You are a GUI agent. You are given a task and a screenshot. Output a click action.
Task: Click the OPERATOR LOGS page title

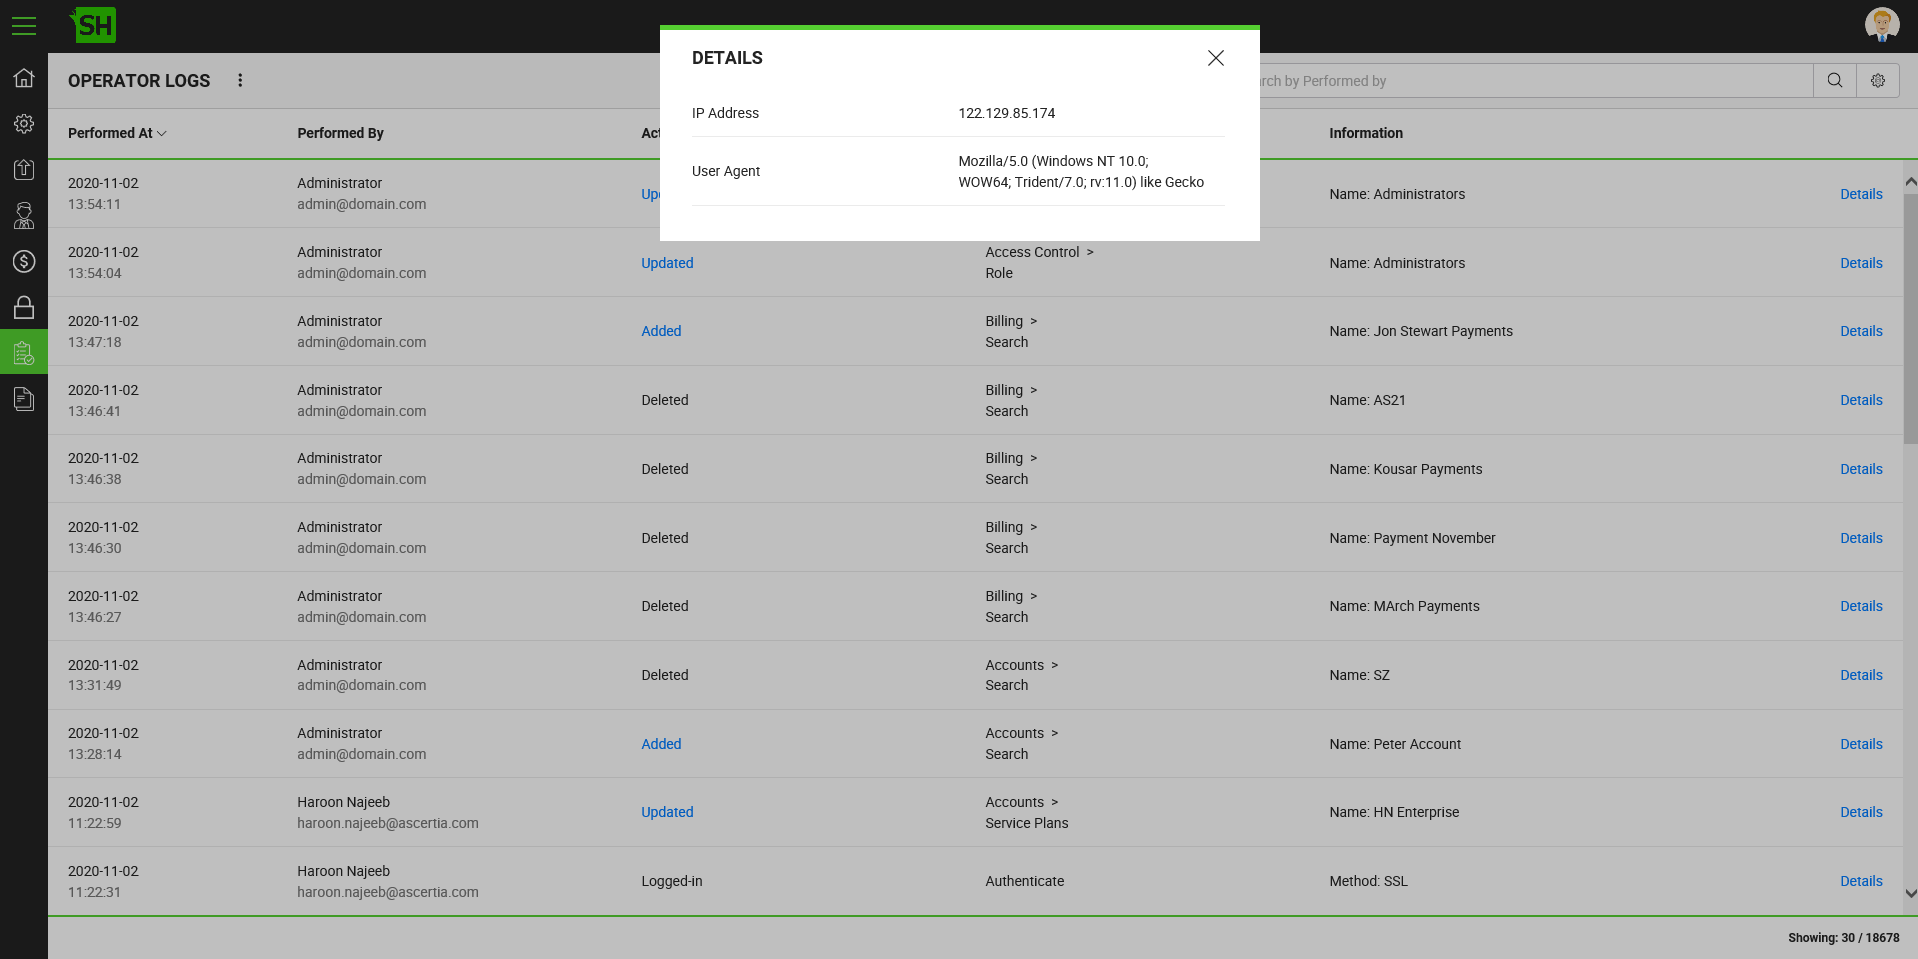click(139, 81)
